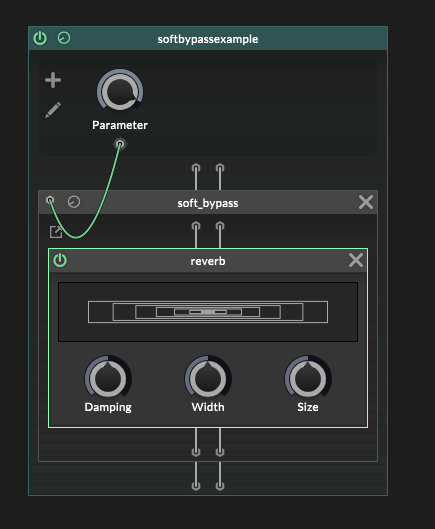The image size is (435, 529).
Task: Add a new parameter with plus icon
Action: click(53, 80)
